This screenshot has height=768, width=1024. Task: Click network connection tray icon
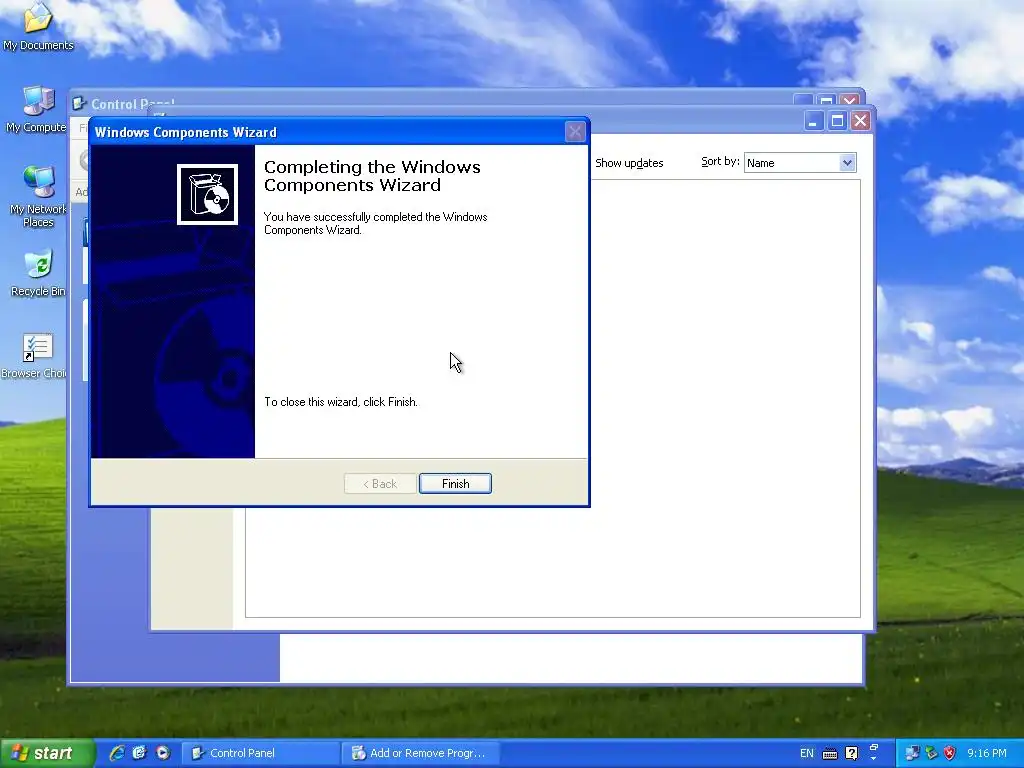(912, 754)
